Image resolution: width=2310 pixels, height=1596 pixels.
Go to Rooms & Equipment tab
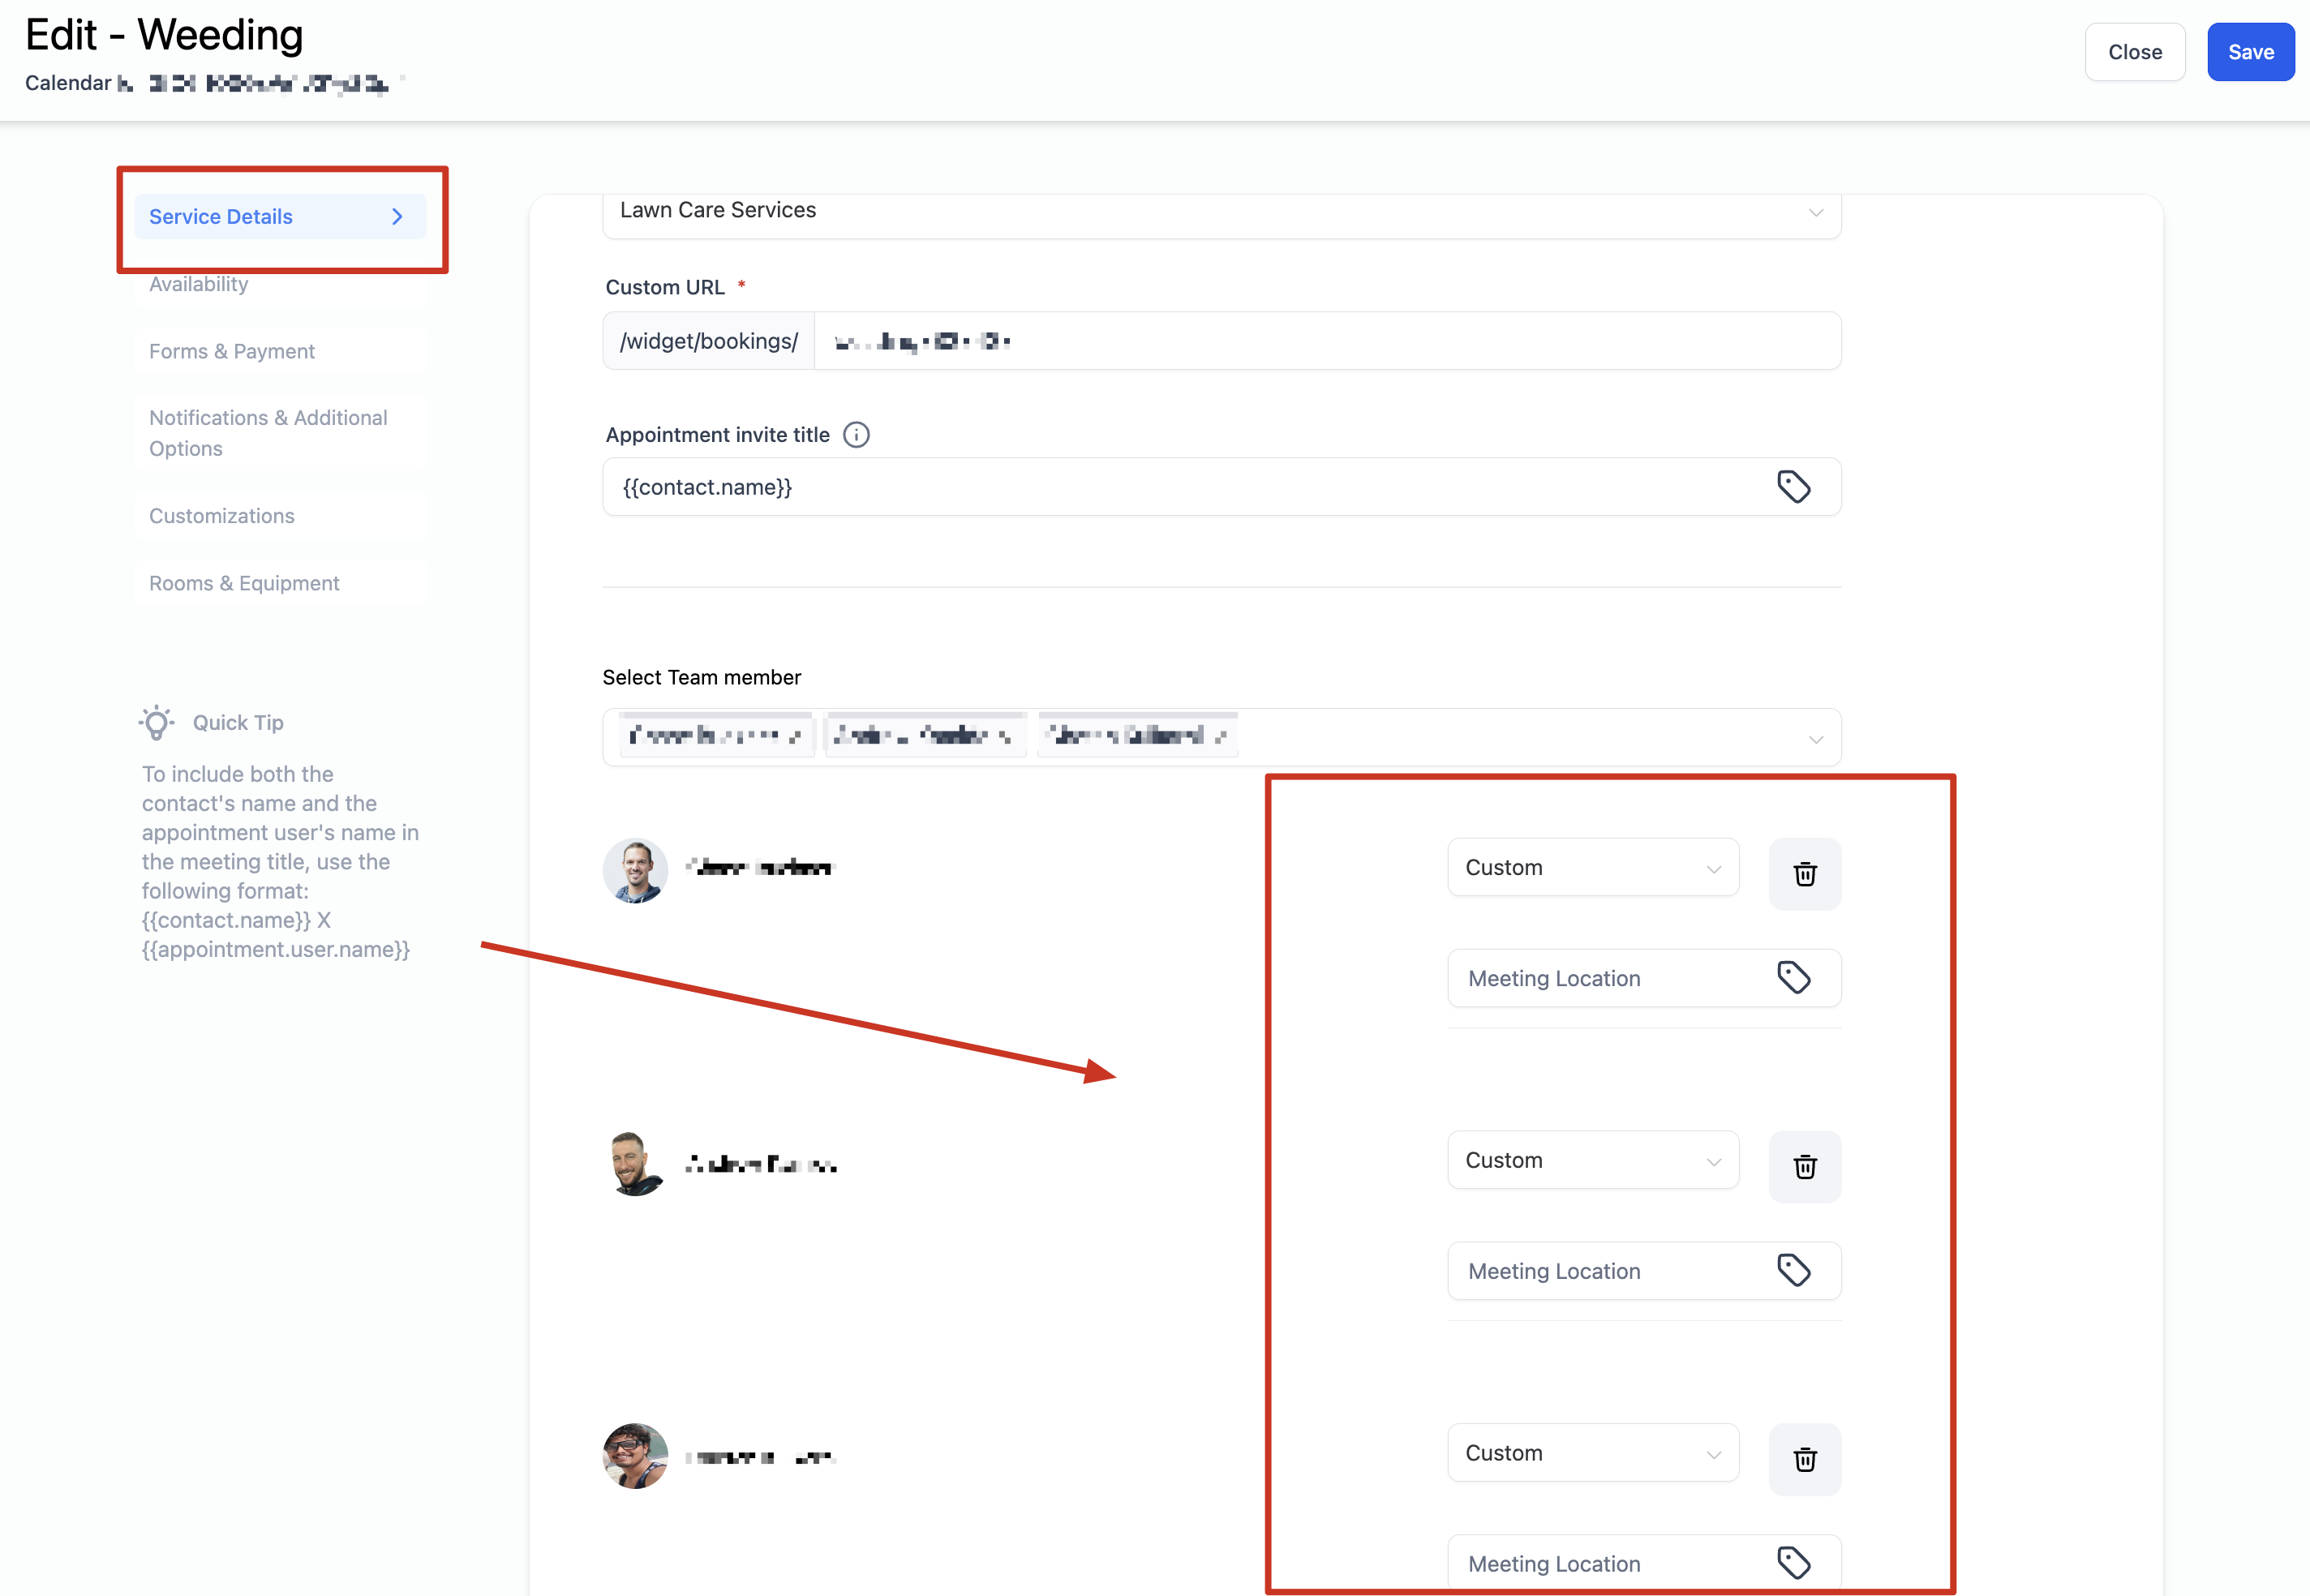point(244,583)
